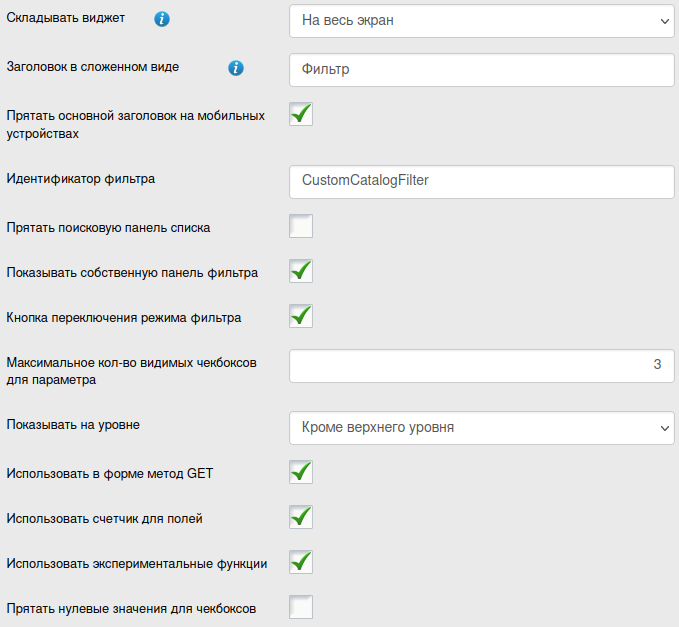This screenshot has width=679, height=627.
Task: Click info icon beside "Заголовок в сложенном виде"
Action: point(236,68)
